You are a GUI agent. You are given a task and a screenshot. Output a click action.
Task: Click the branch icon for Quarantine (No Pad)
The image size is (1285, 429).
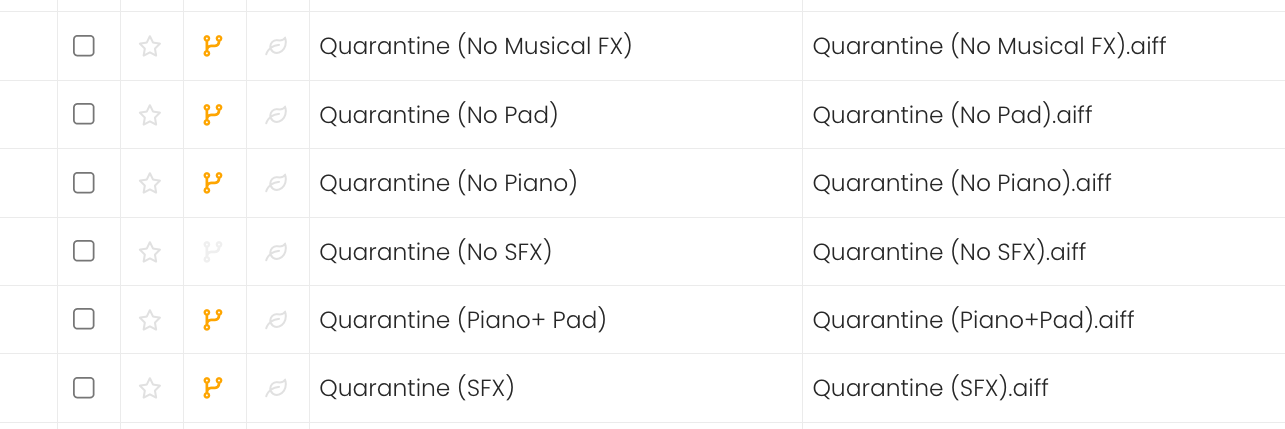point(212,115)
